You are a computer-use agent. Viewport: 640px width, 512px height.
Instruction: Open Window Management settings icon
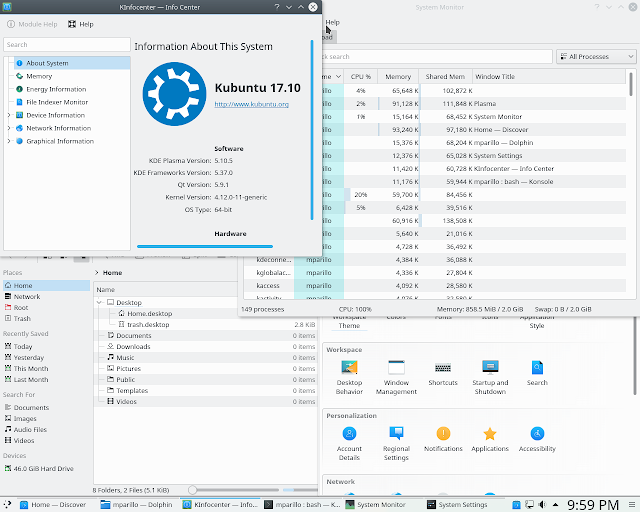[396, 367]
